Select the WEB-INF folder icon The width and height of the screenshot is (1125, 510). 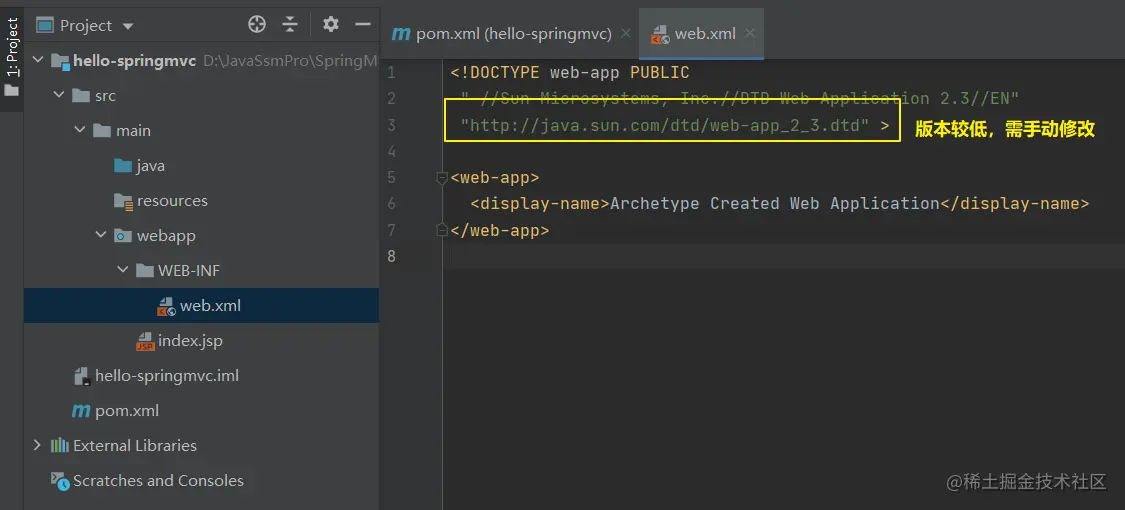(x=145, y=270)
